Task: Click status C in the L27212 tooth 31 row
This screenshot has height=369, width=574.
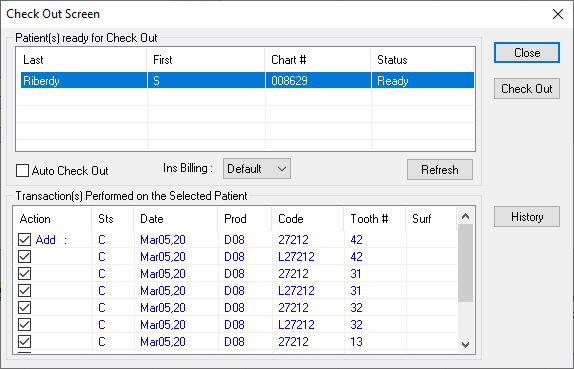Action: pyautogui.click(x=102, y=291)
